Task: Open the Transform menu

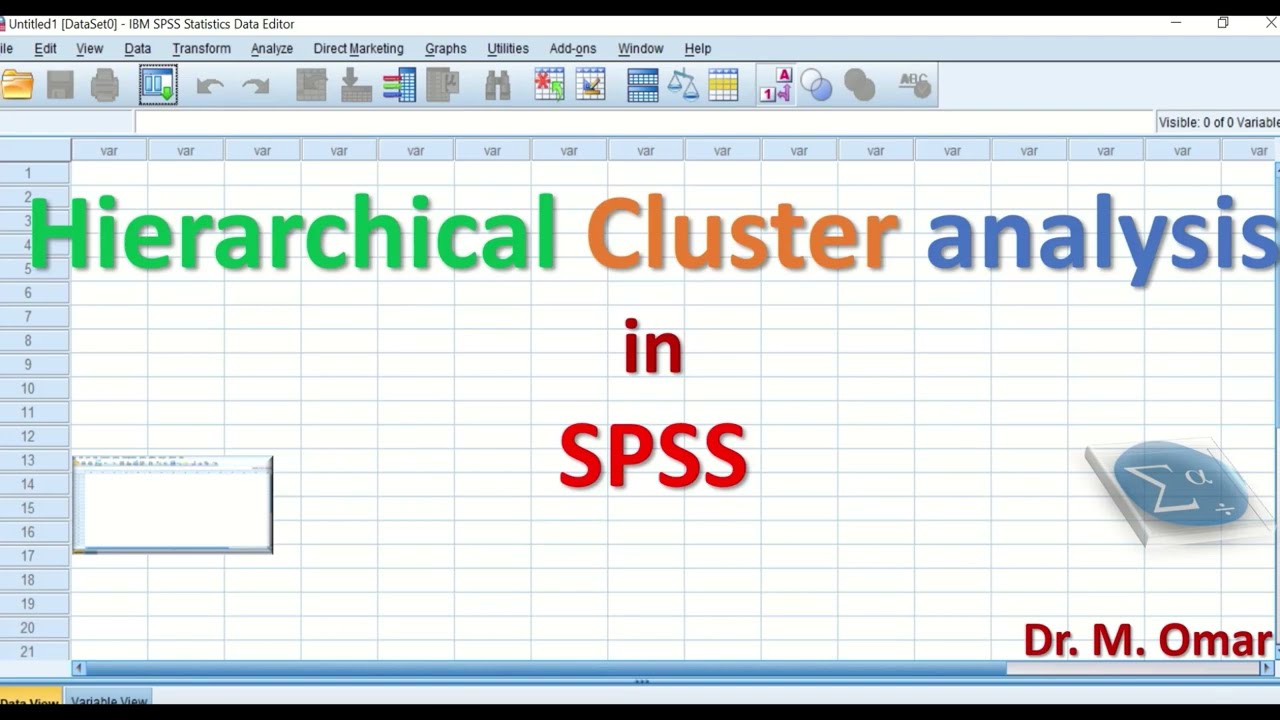Action: 201,48
